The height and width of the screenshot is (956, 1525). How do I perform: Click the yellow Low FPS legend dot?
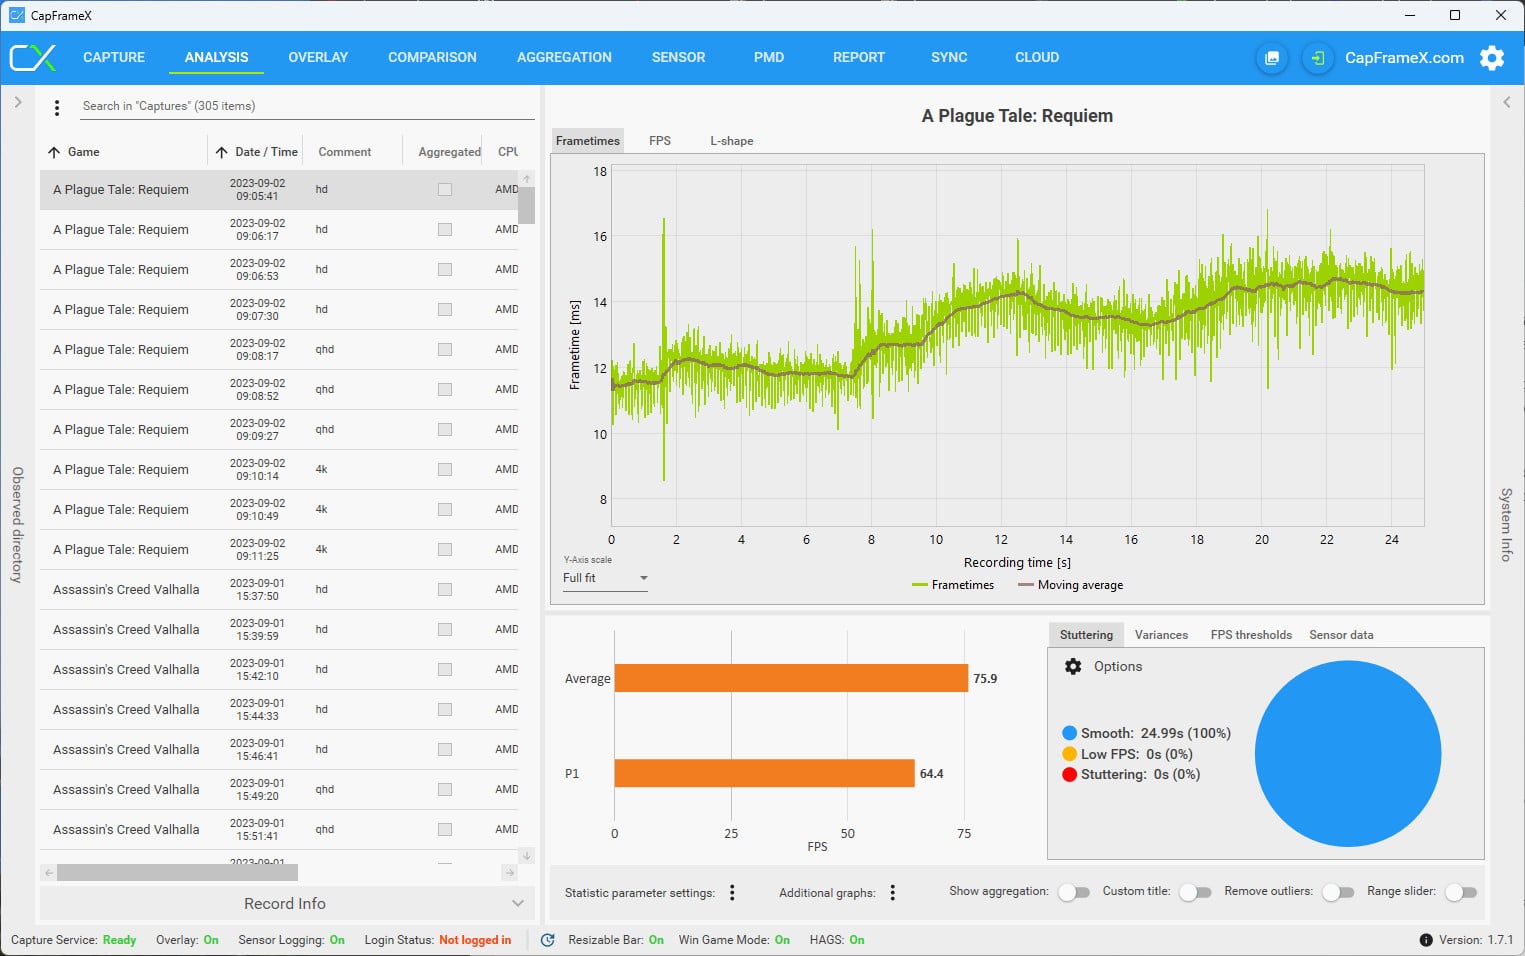1069,754
